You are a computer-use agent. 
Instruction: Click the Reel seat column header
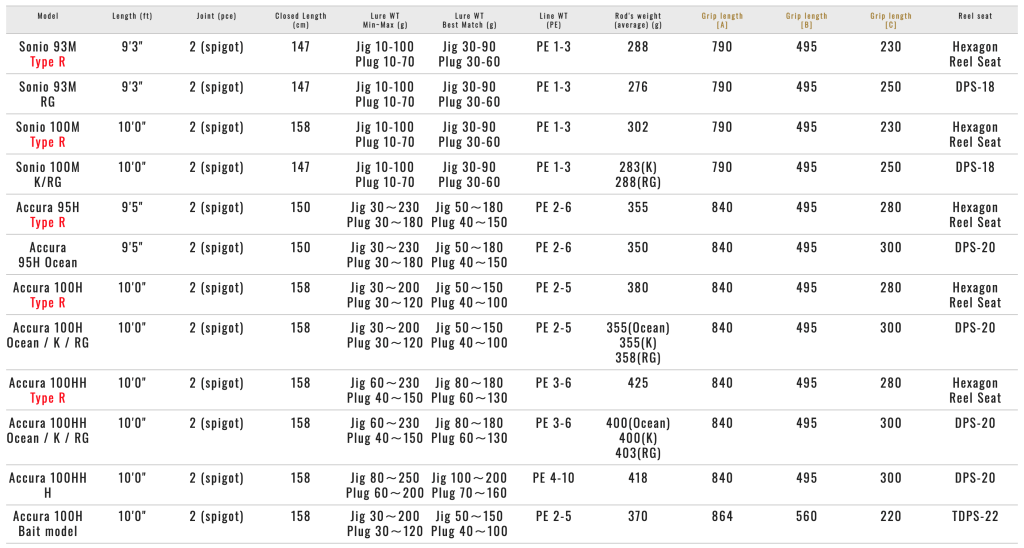(974, 17)
